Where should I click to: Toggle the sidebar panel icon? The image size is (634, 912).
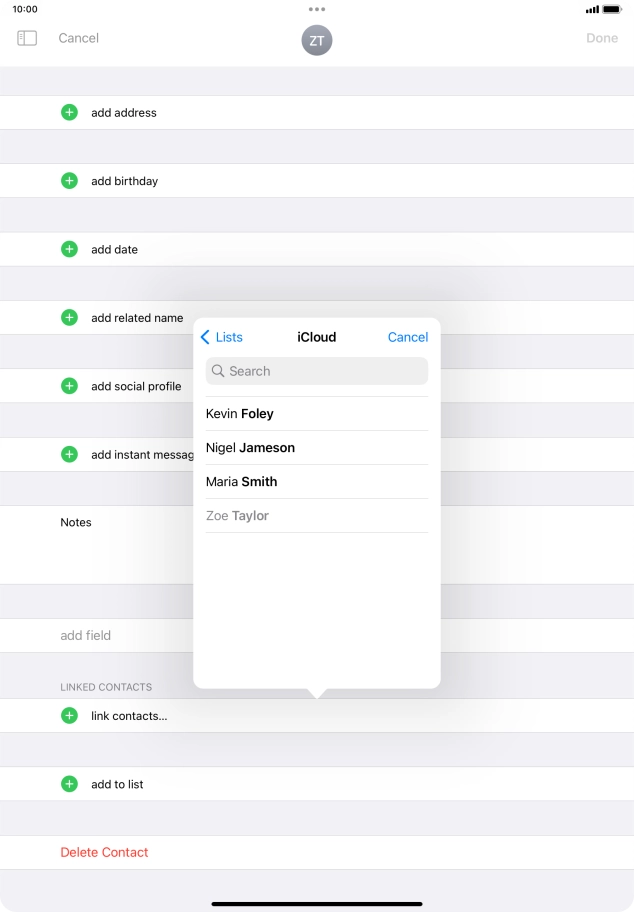(27, 38)
